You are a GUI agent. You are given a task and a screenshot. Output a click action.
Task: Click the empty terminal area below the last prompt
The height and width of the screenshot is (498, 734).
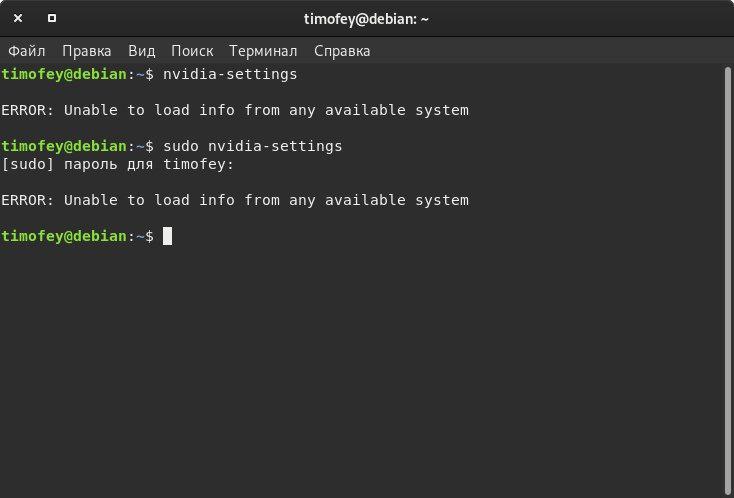point(360,370)
